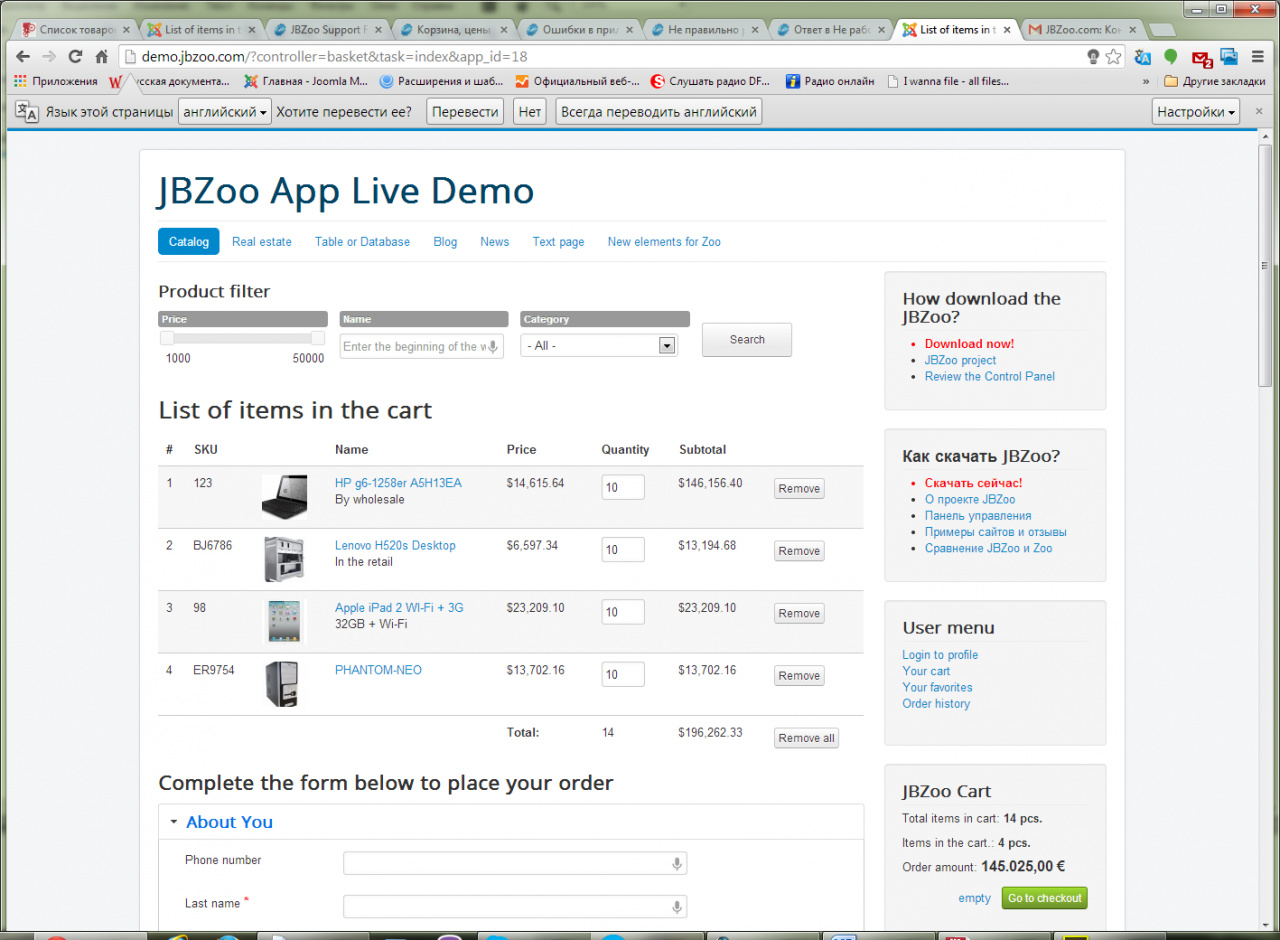
Task: Click the Нет button in the translate bar
Action: 530,112
